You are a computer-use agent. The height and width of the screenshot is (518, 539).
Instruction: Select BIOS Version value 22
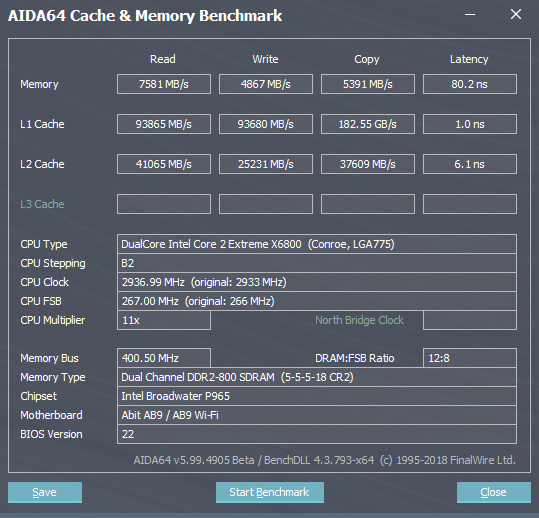coord(317,434)
